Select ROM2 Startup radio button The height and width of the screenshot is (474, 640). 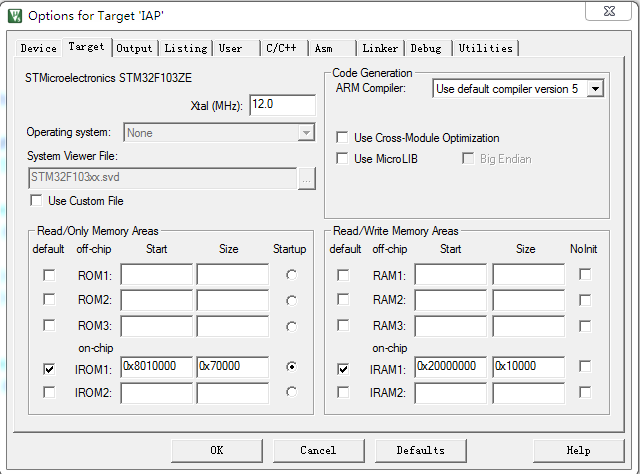tap(291, 301)
